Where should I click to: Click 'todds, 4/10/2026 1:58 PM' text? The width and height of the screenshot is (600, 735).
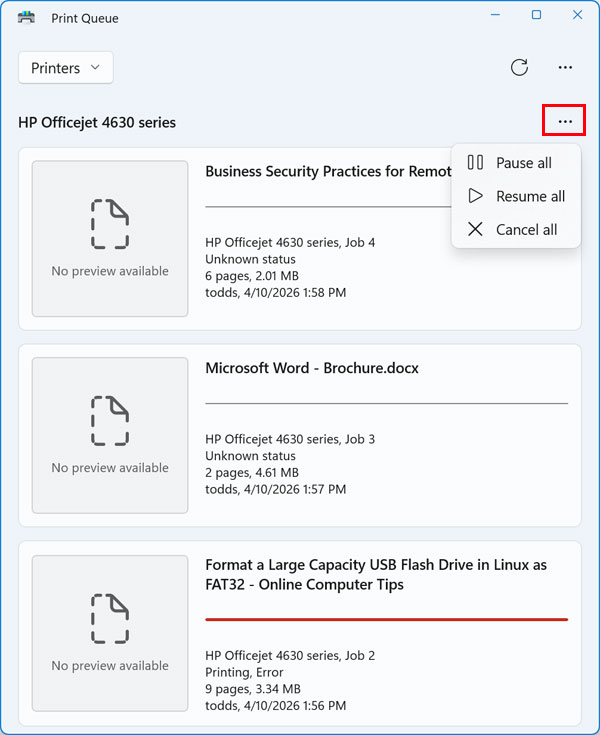(276, 292)
